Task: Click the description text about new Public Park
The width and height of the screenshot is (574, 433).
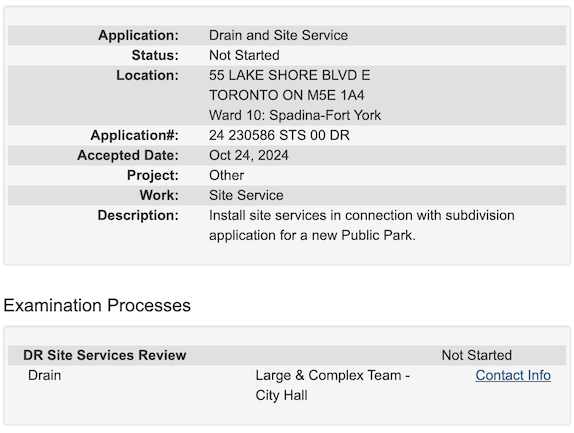Action: (x=362, y=225)
